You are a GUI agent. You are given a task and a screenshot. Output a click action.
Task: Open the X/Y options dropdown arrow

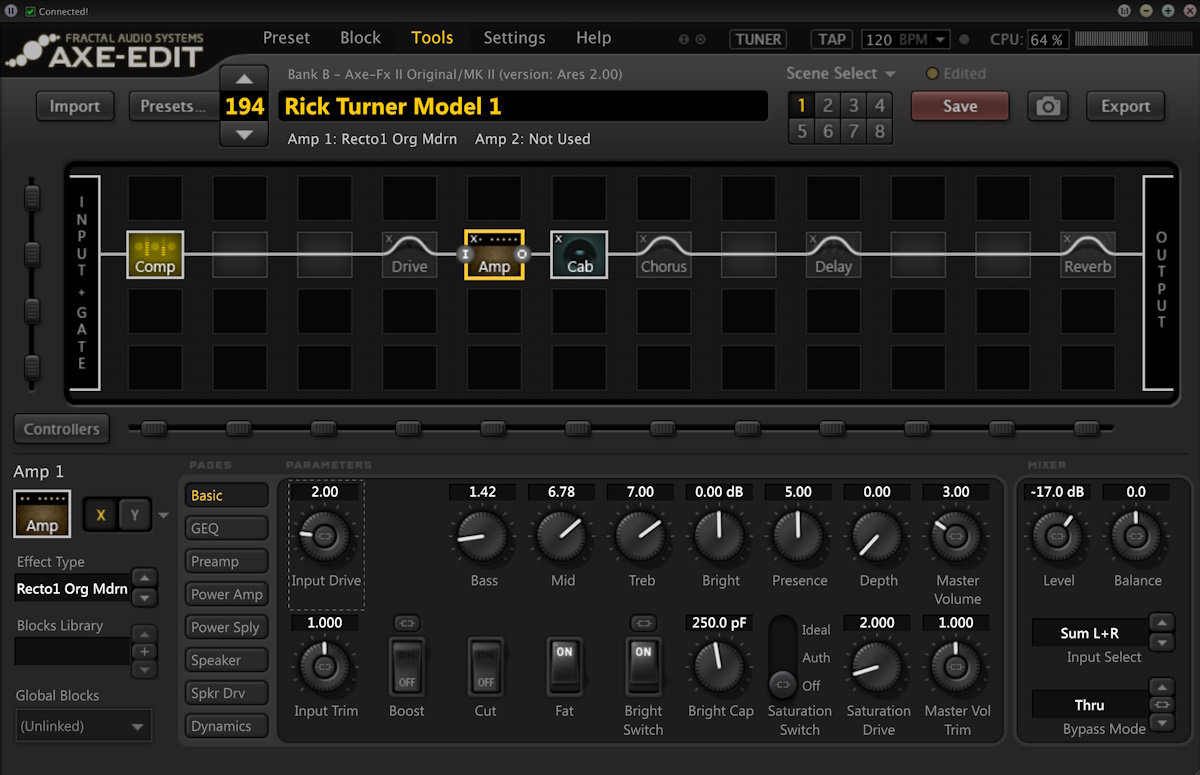pyautogui.click(x=164, y=516)
